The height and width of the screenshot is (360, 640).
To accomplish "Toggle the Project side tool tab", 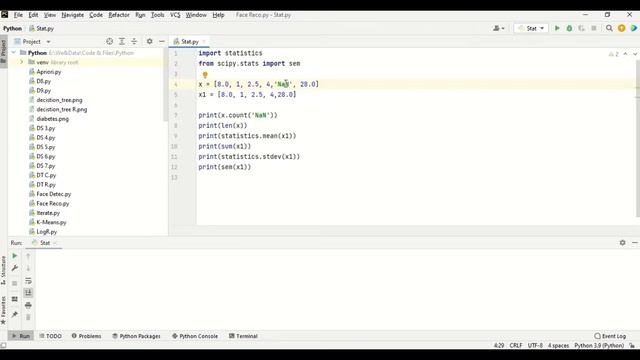I will tap(3, 51).
